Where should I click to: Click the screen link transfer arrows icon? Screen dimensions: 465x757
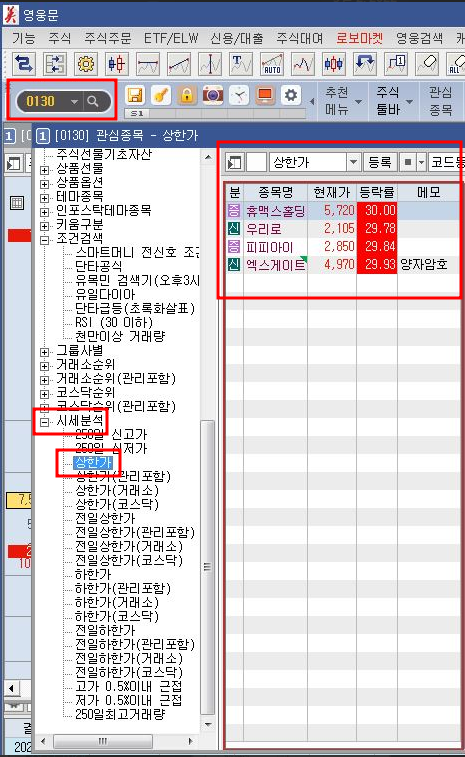click(x=55, y=64)
